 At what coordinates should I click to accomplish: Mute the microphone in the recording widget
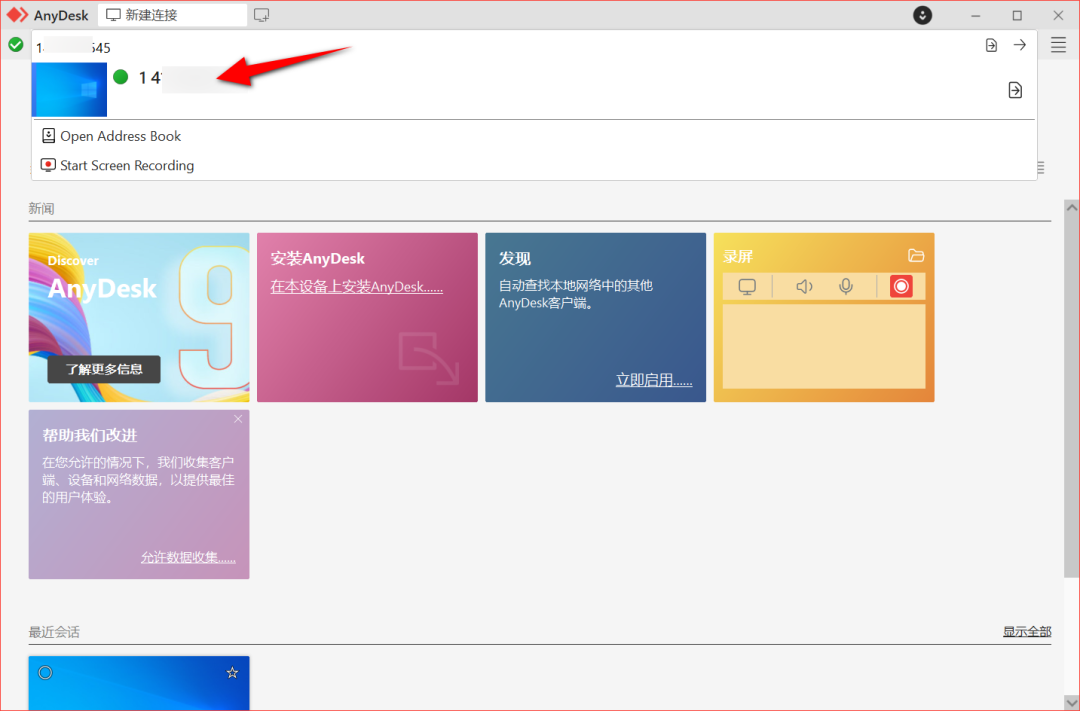pyautogui.click(x=846, y=286)
